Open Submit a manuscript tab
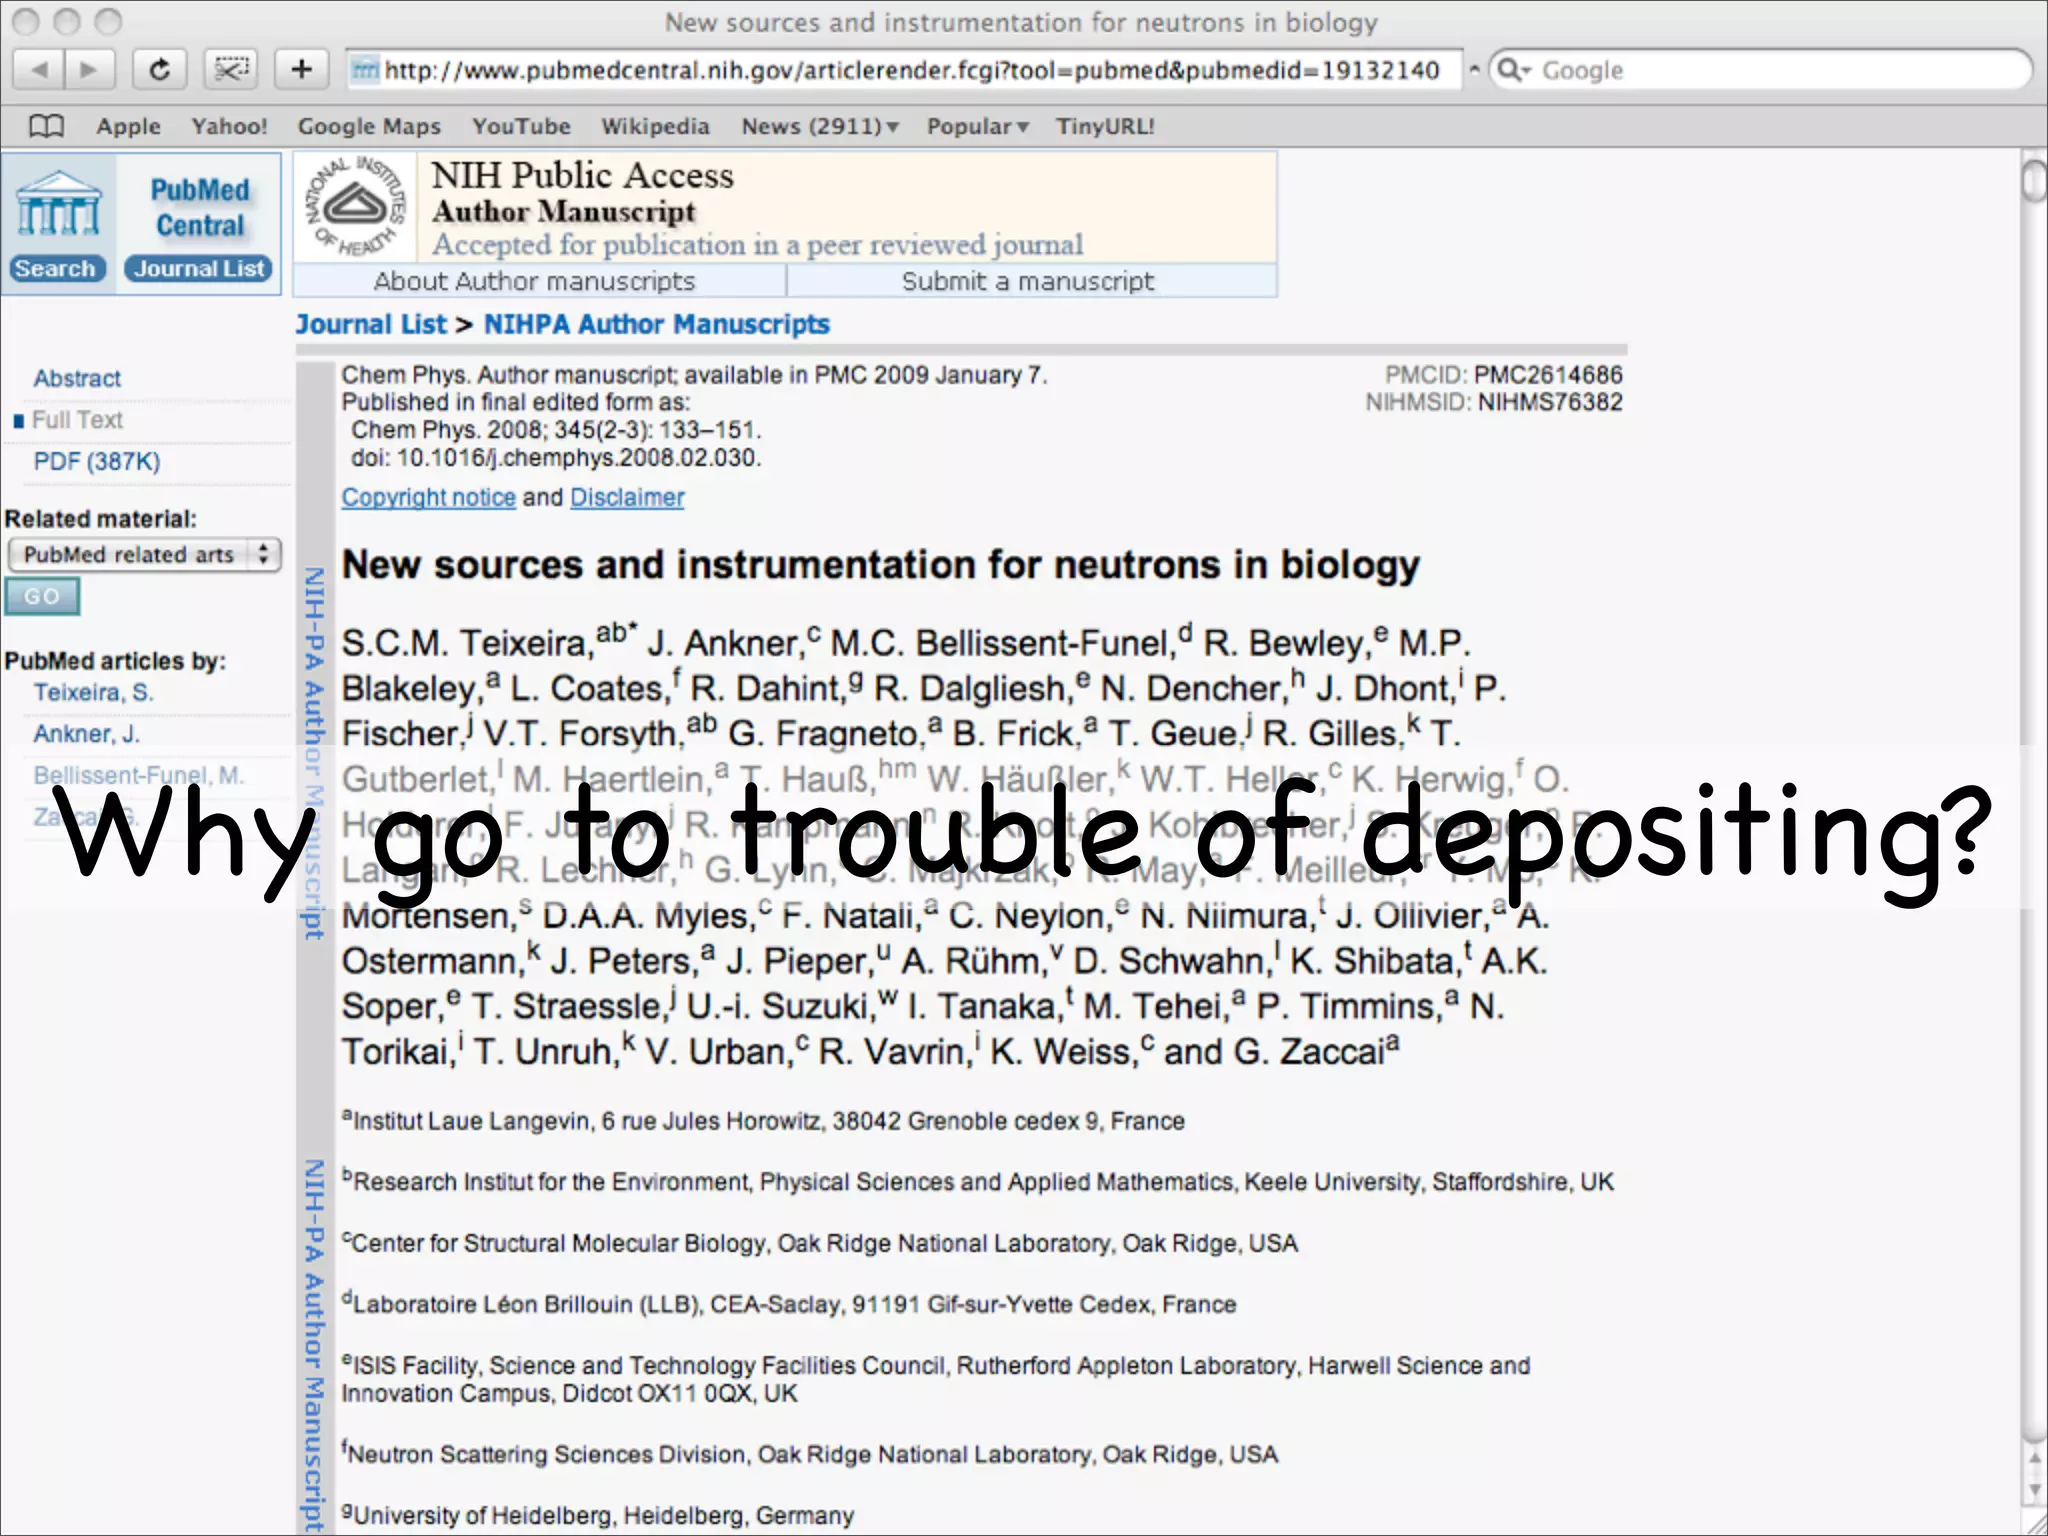2048x1536 pixels. pyautogui.click(x=1031, y=281)
